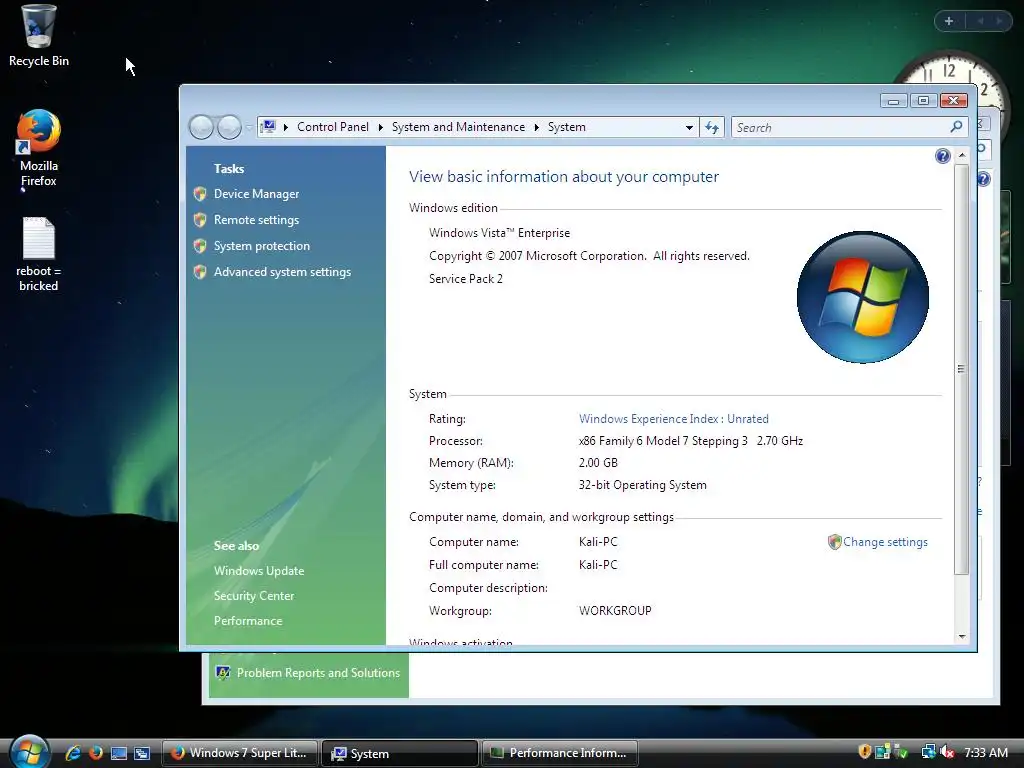Open Advanced system settings
1024x768 pixels.
click(x=282, y=272)
